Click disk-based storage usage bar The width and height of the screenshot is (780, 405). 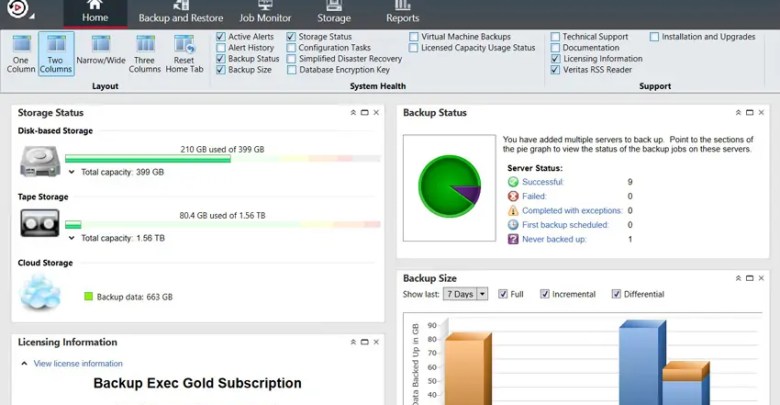coord(223,159)
